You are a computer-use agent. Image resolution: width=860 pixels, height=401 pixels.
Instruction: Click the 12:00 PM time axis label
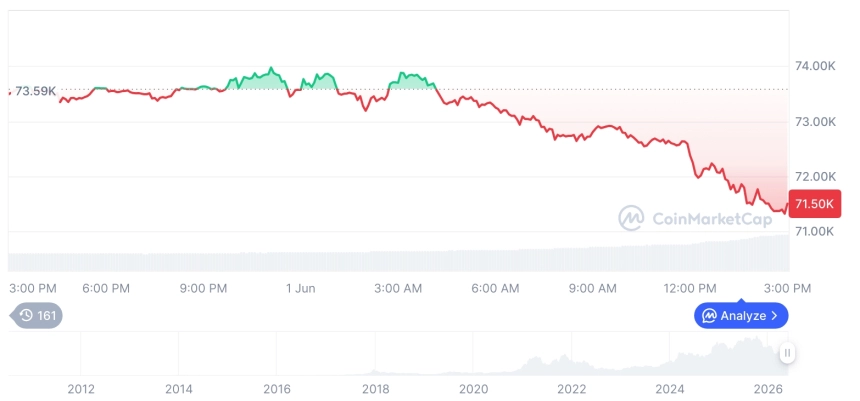689,289
